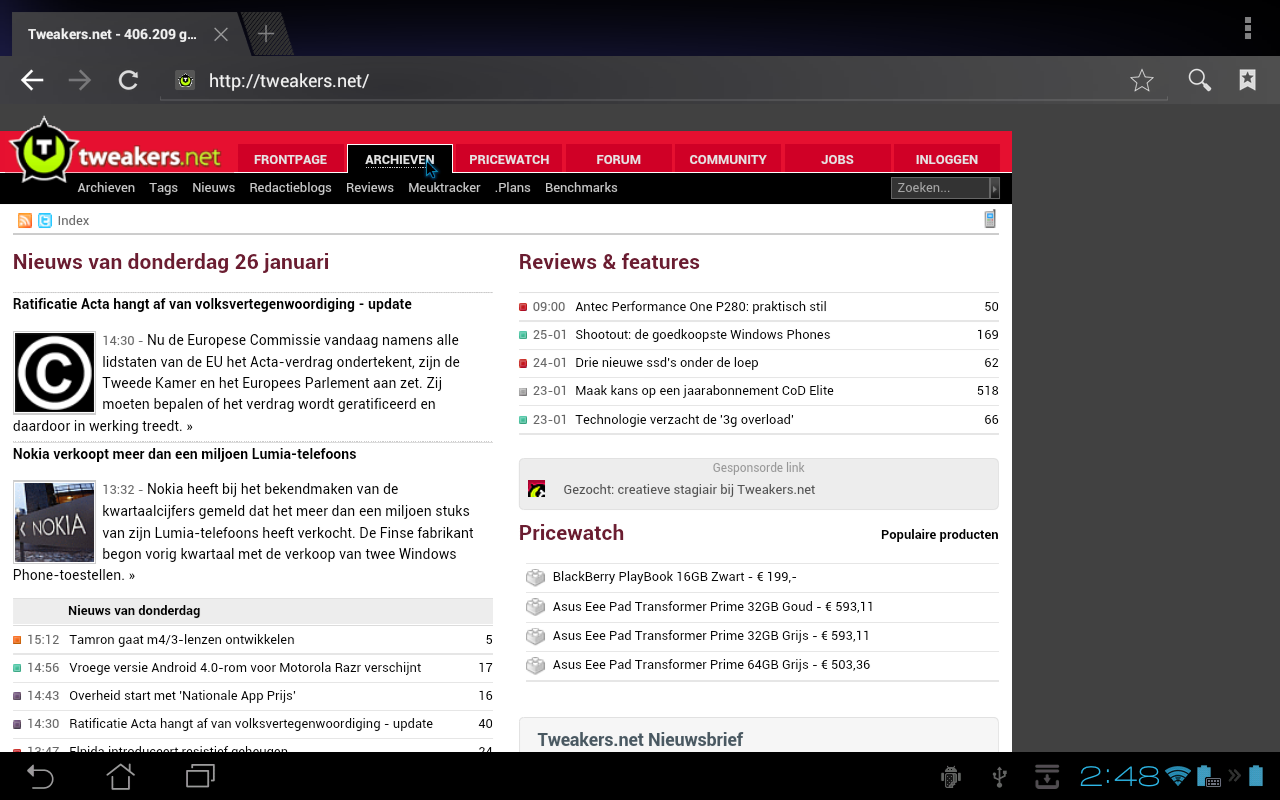Screen dimensions: 1280x800
Task: Click the browser forward arrow
Action: tap(80, 81)
